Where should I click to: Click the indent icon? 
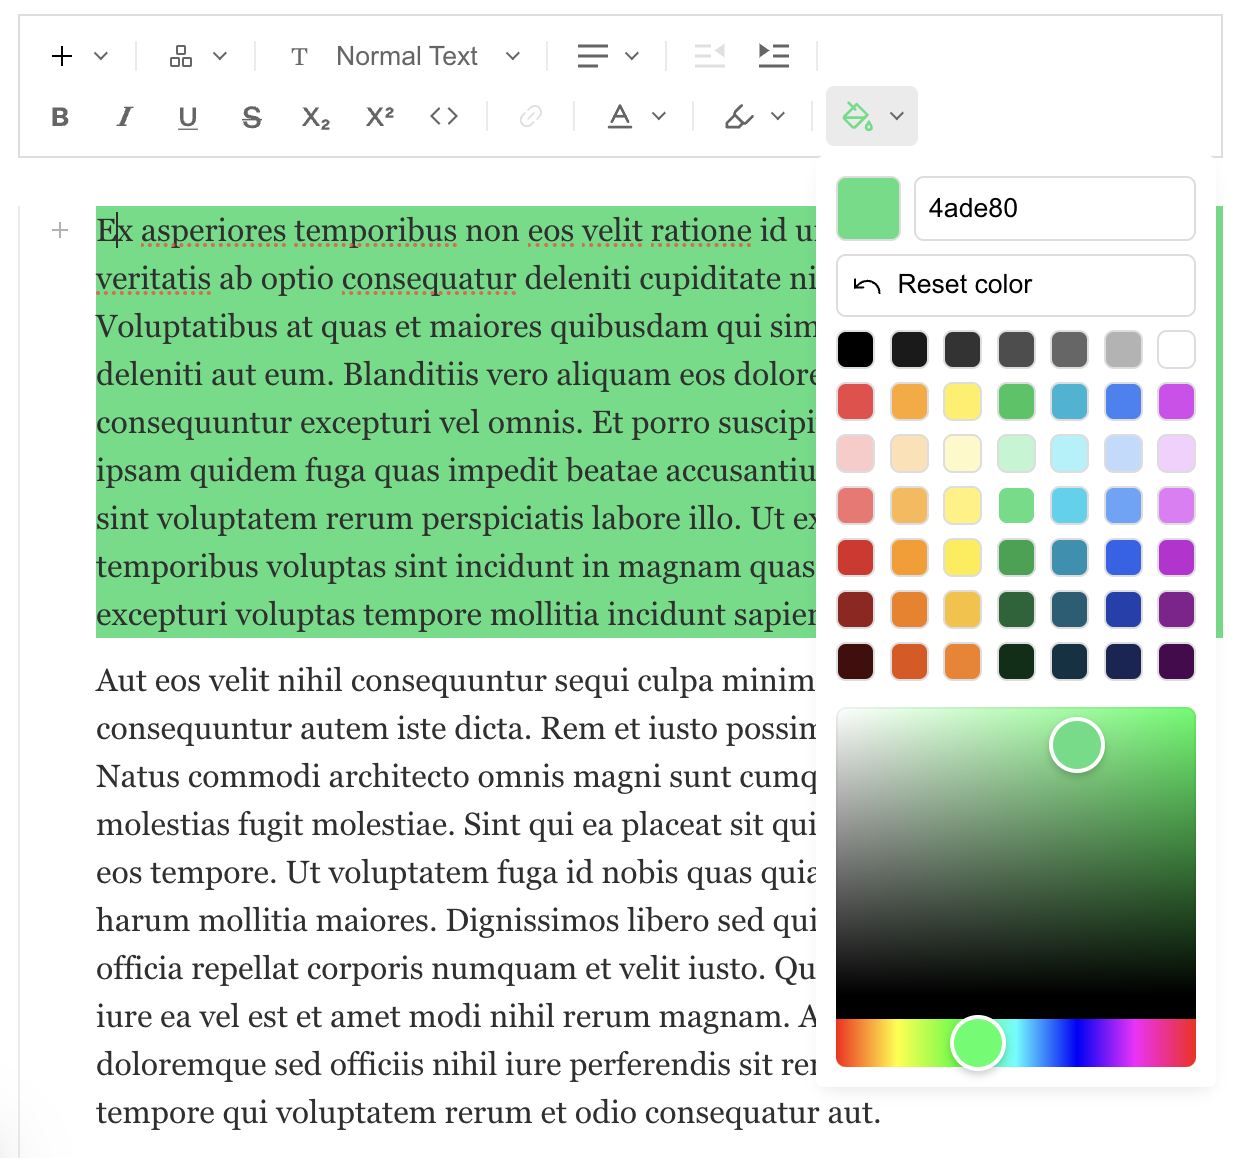774,56
